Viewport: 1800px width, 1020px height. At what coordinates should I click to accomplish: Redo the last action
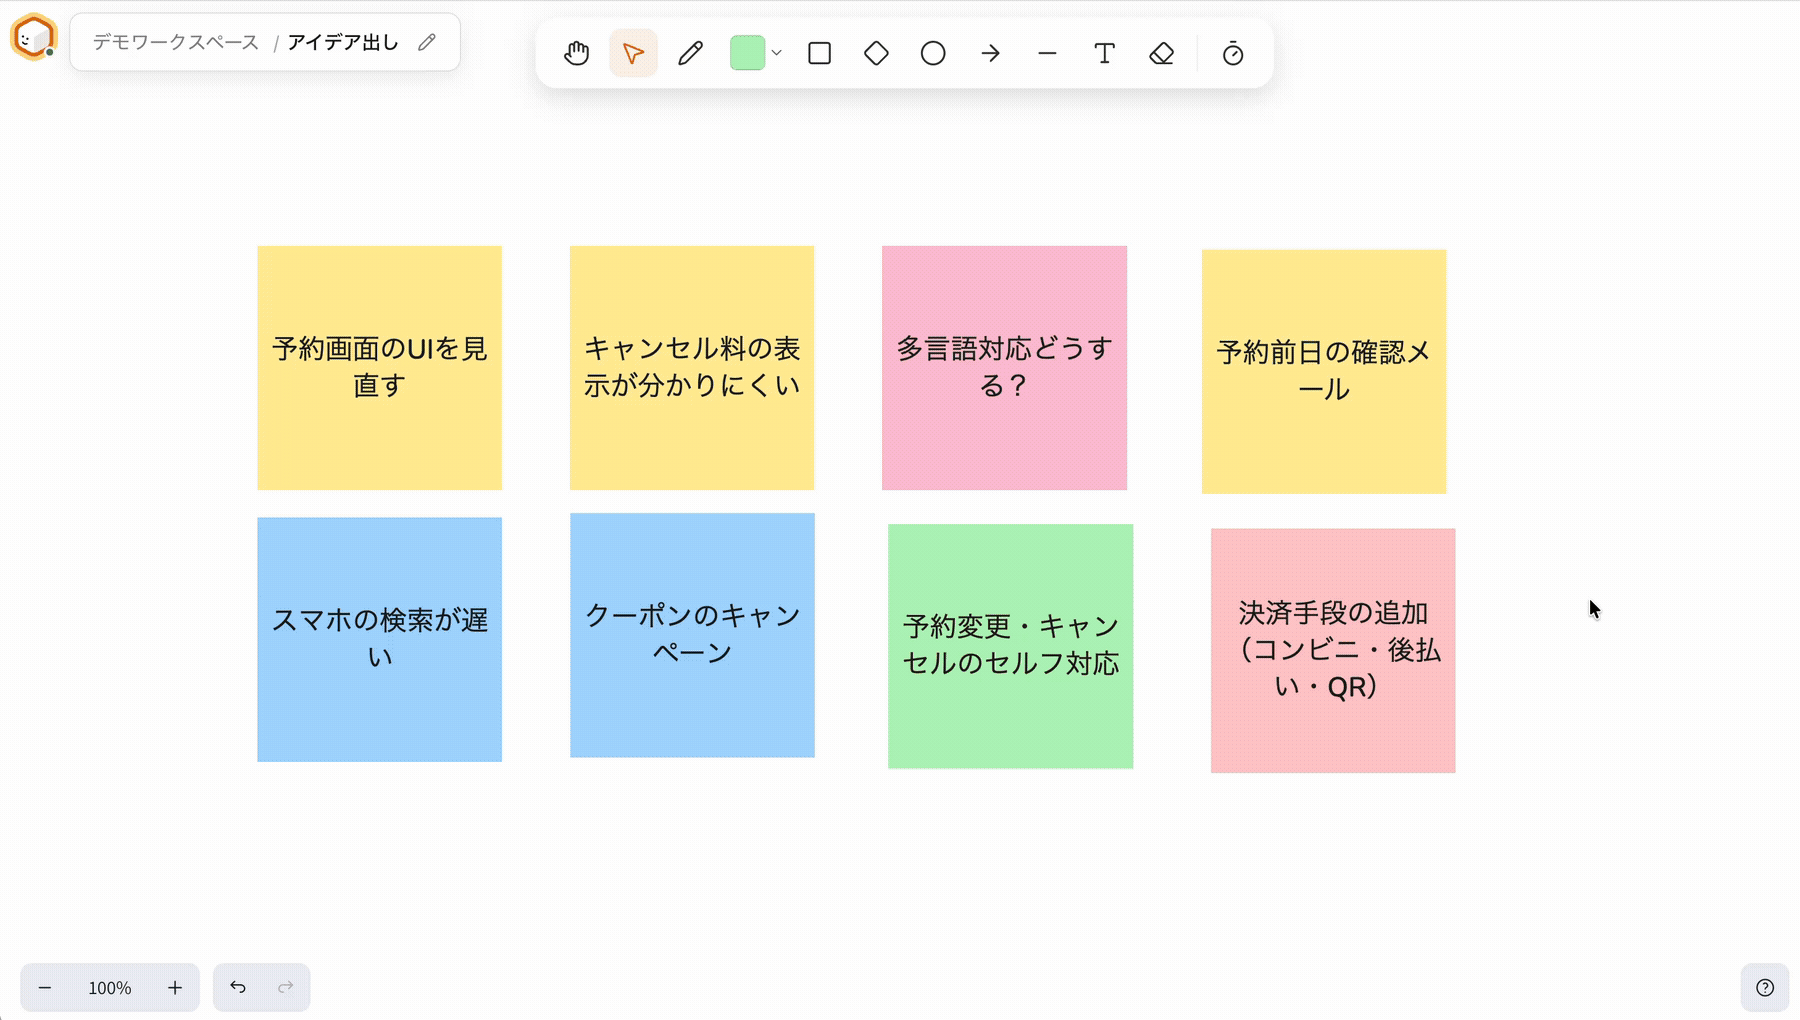point(286,987)
